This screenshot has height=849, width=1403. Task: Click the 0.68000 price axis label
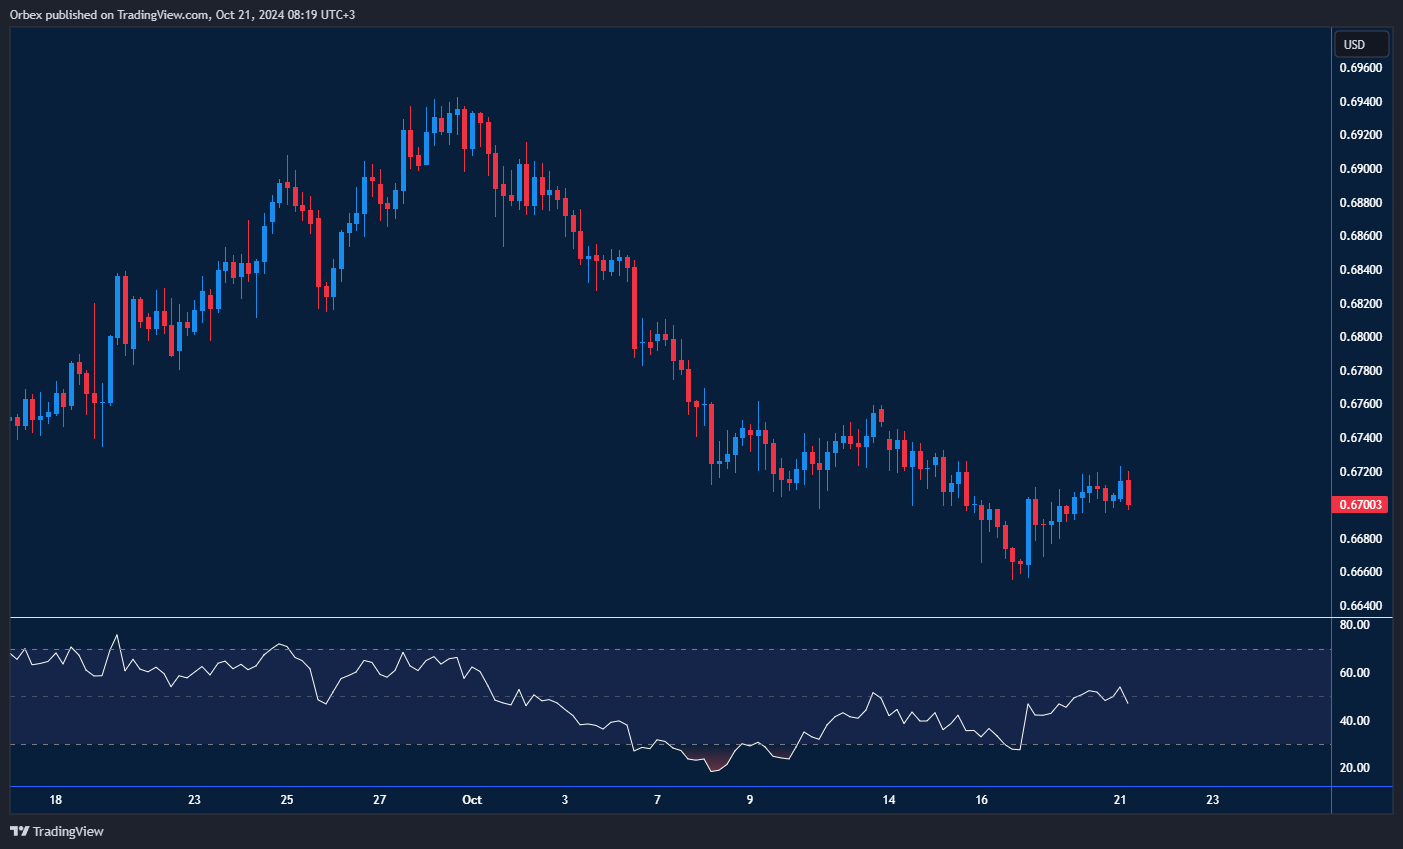[x=1361, y=337]
